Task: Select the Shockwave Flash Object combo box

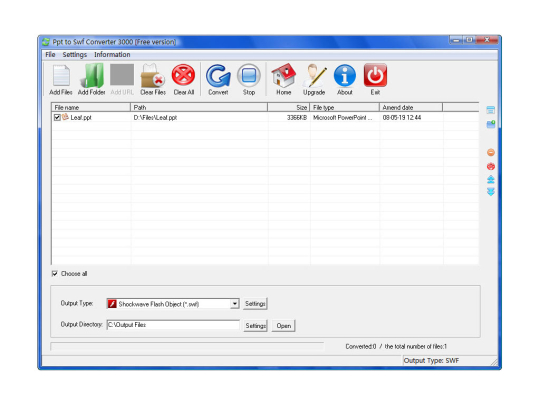Action: coord(173,304)
